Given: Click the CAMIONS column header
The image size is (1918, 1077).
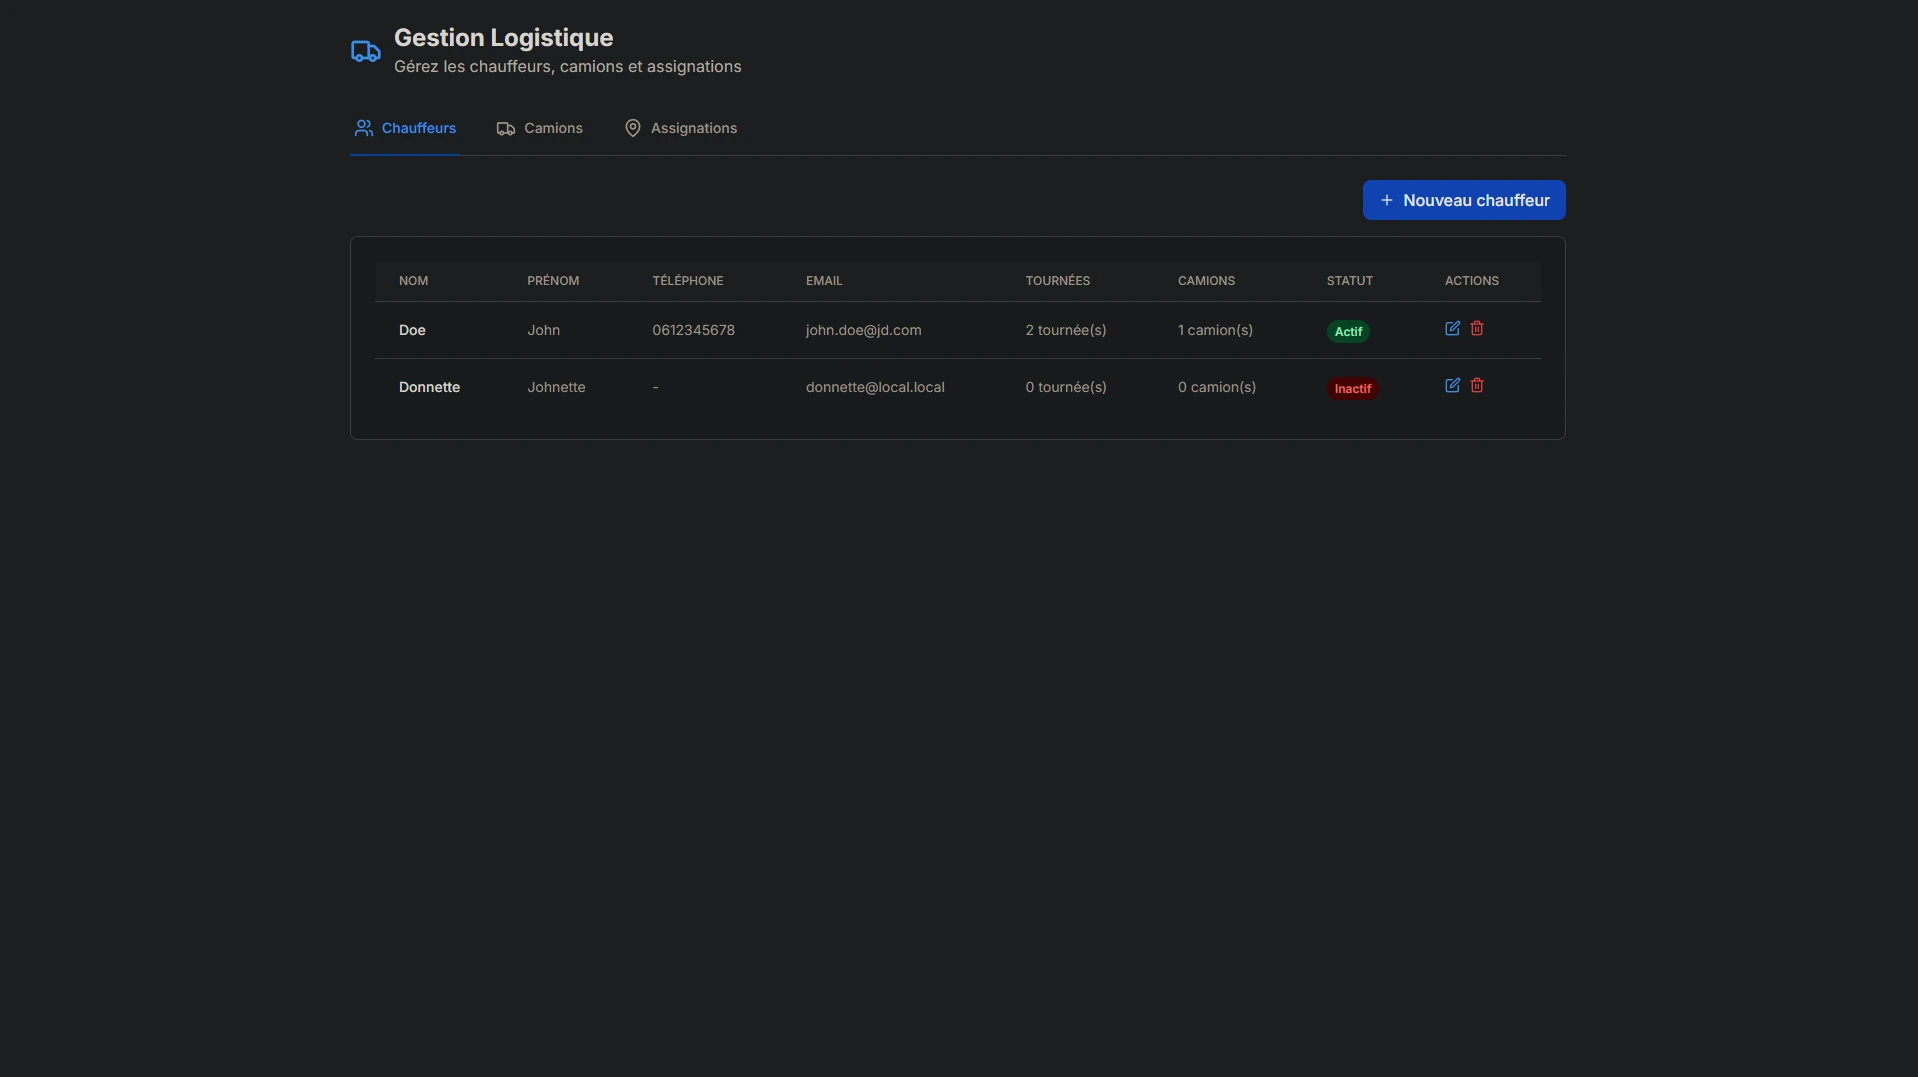Looking at the screenshot, I should tap(1206, 281).
